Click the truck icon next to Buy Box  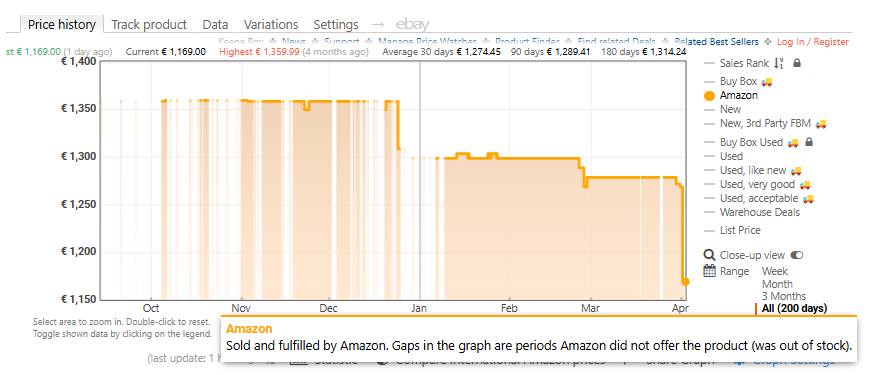(767, 82)
